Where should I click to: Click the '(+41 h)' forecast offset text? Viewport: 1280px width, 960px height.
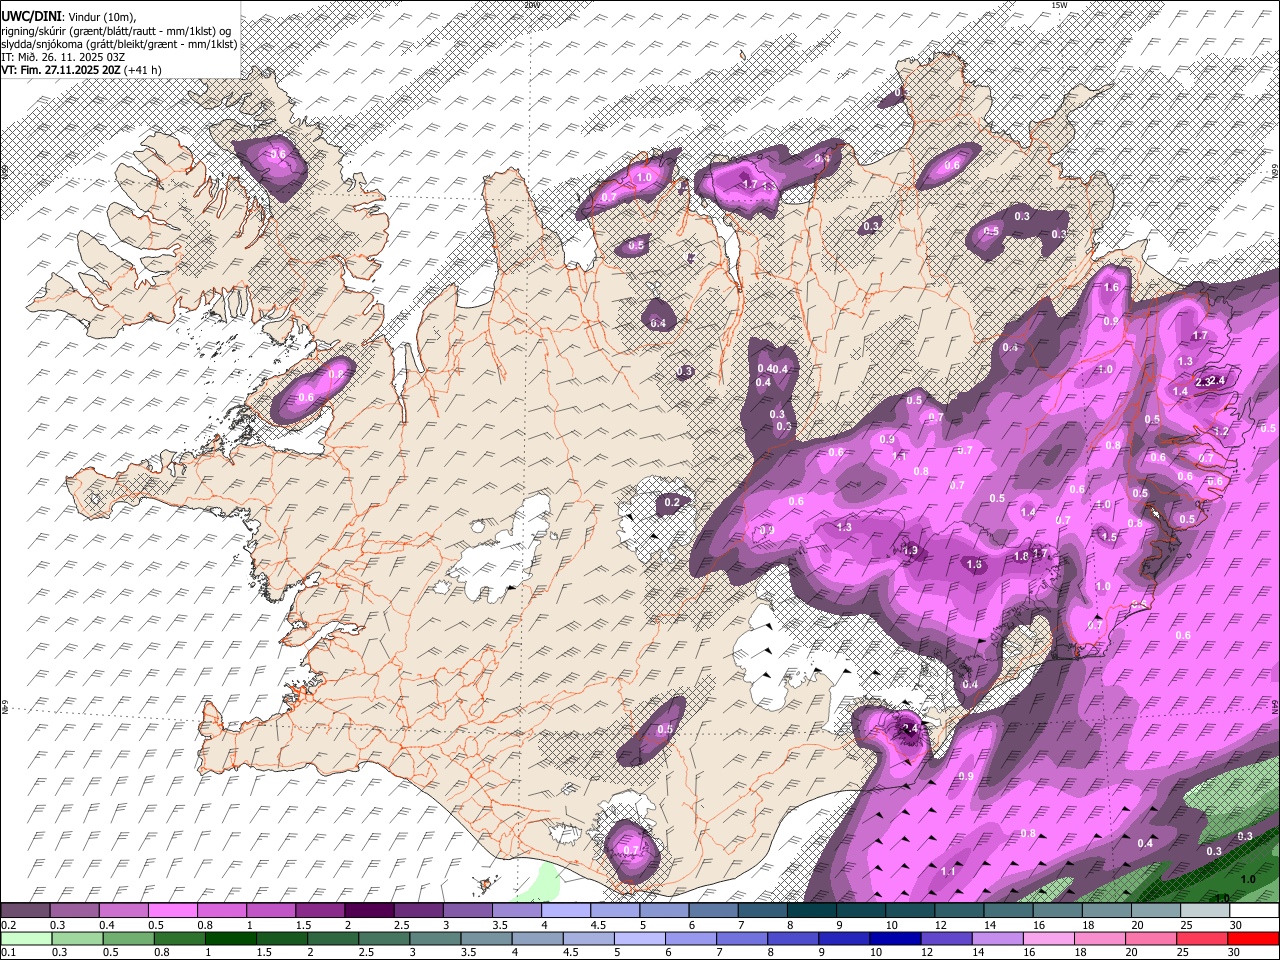coord(143,70)
